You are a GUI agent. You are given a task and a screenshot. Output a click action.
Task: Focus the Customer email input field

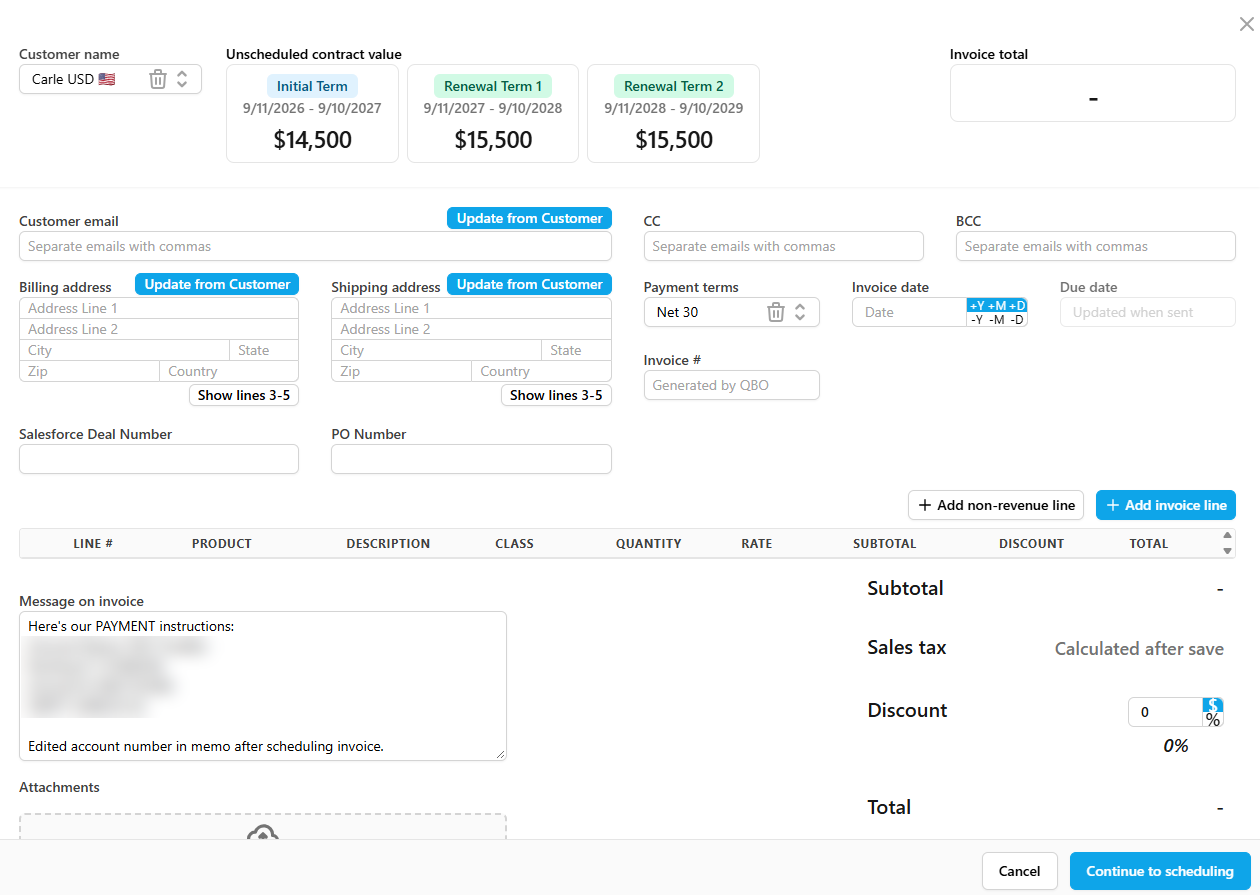coord(315,246)
